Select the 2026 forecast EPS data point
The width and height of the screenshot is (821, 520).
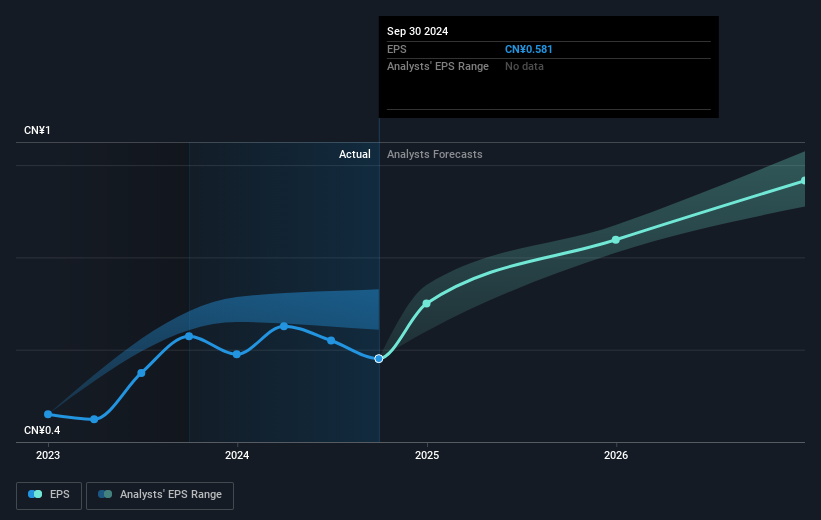click(616, 240)
